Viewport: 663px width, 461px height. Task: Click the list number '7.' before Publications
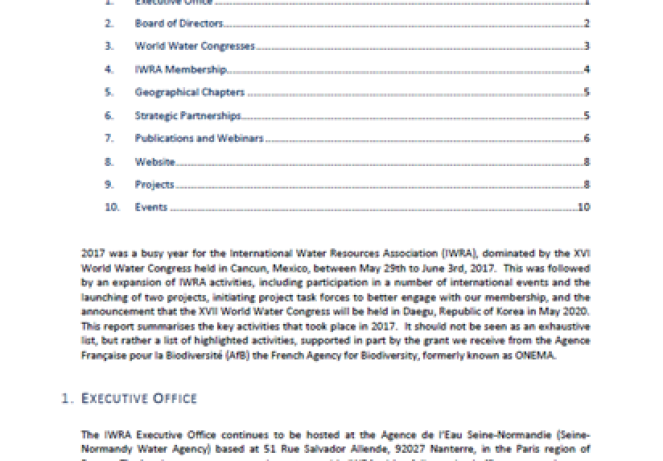tap(110, 138)
